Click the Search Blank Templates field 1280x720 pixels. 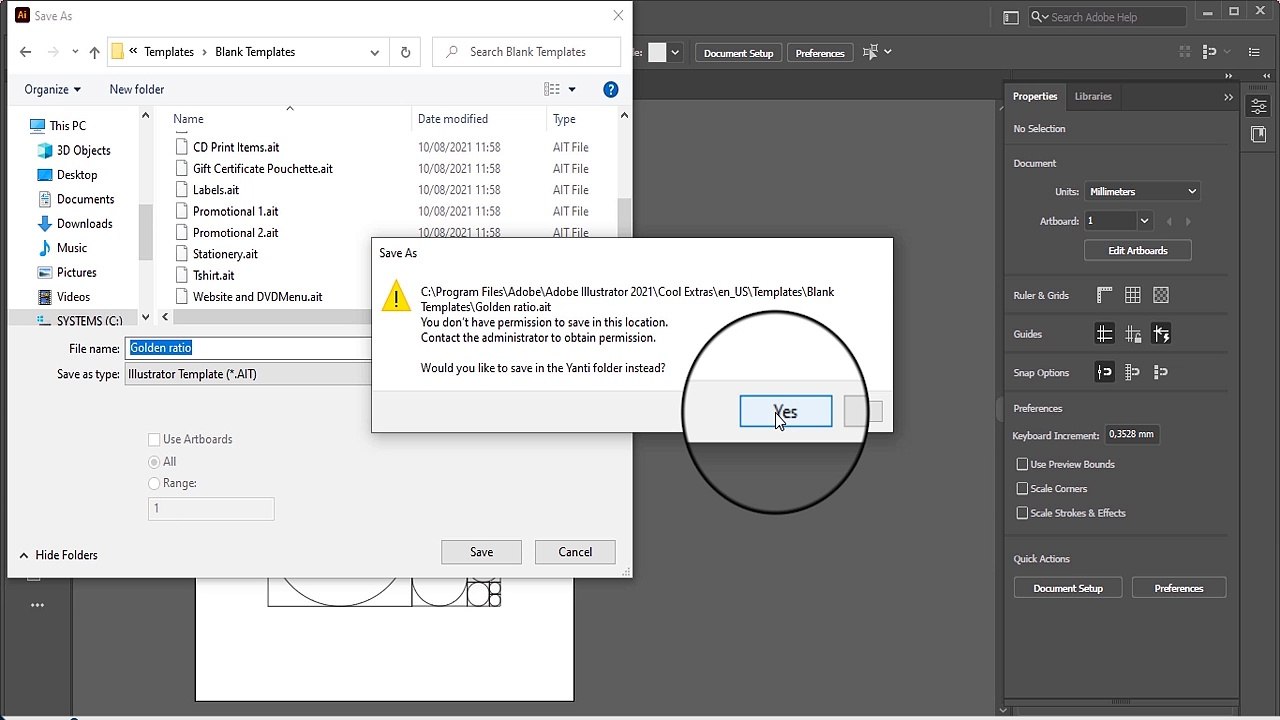526,52
